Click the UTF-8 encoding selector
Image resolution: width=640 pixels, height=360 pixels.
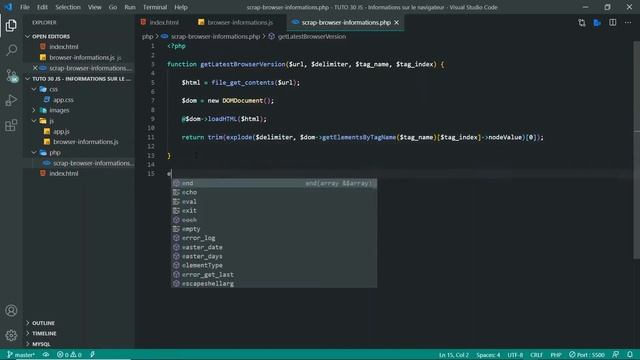coord(515,355)
